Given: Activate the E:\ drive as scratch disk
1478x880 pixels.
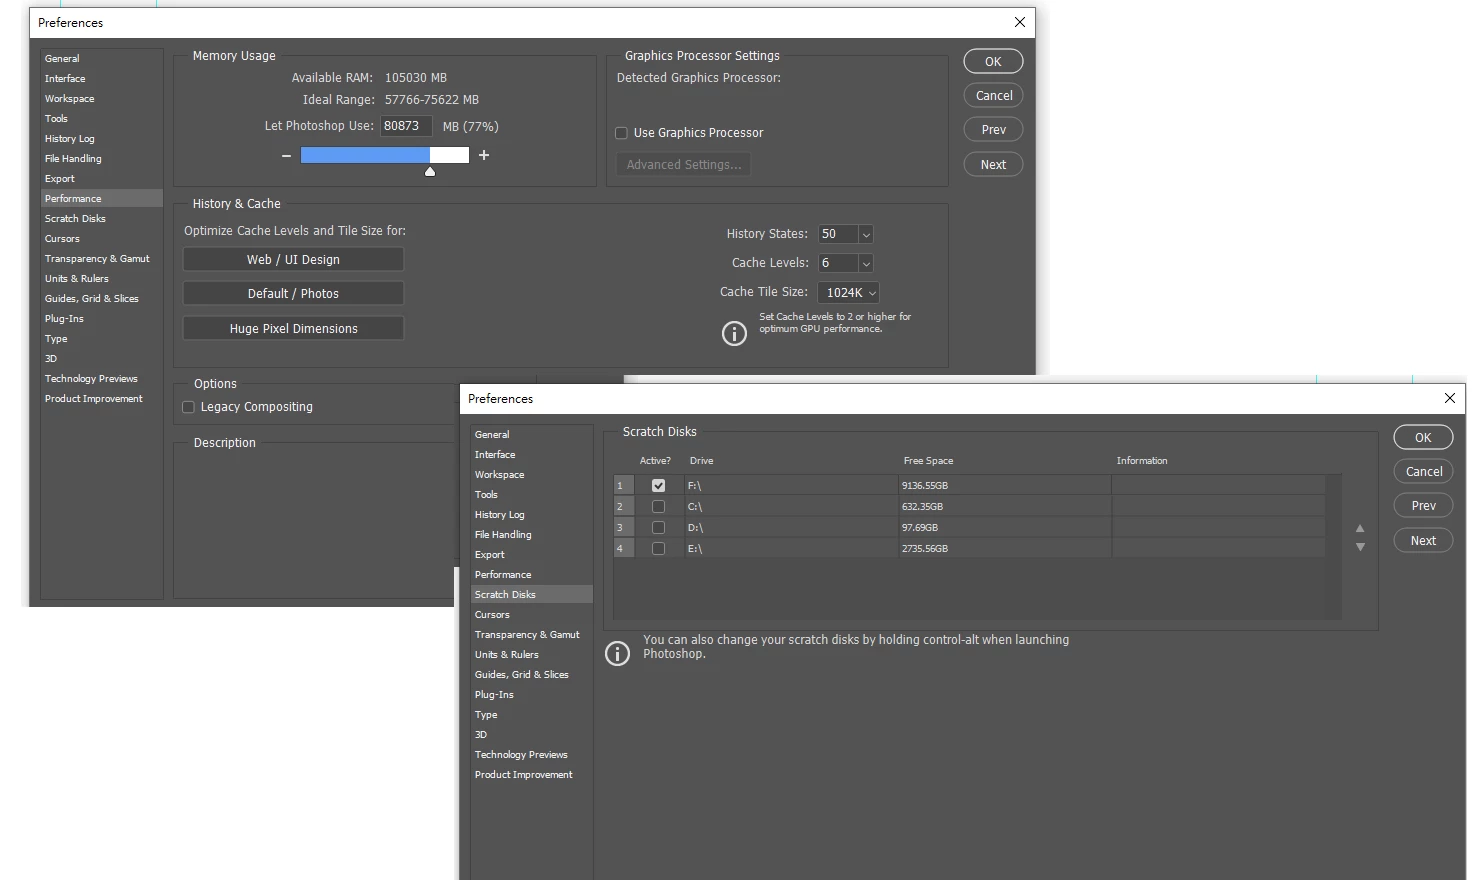Looking at the screenshot, I should (658, 549).
